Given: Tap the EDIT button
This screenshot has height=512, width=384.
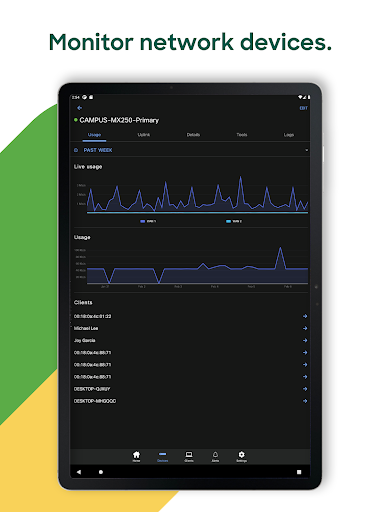Looking at the screenshot, I should point(303,108).
